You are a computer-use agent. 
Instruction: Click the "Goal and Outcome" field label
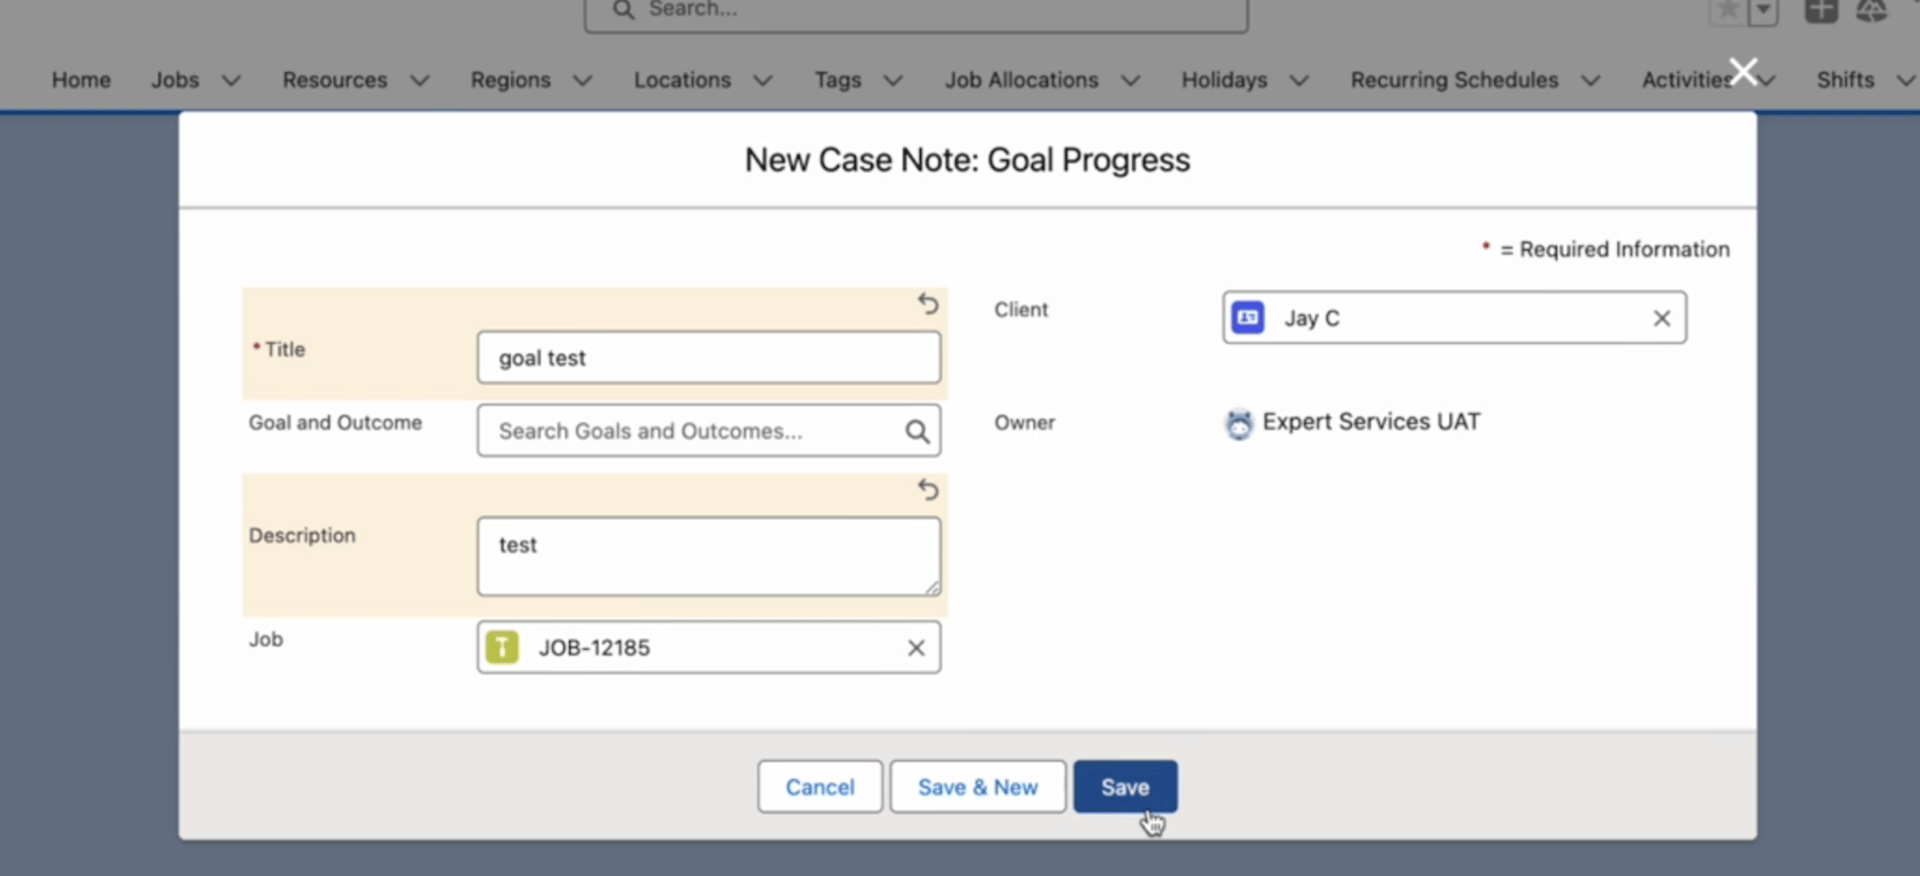[x=335, y=423]
